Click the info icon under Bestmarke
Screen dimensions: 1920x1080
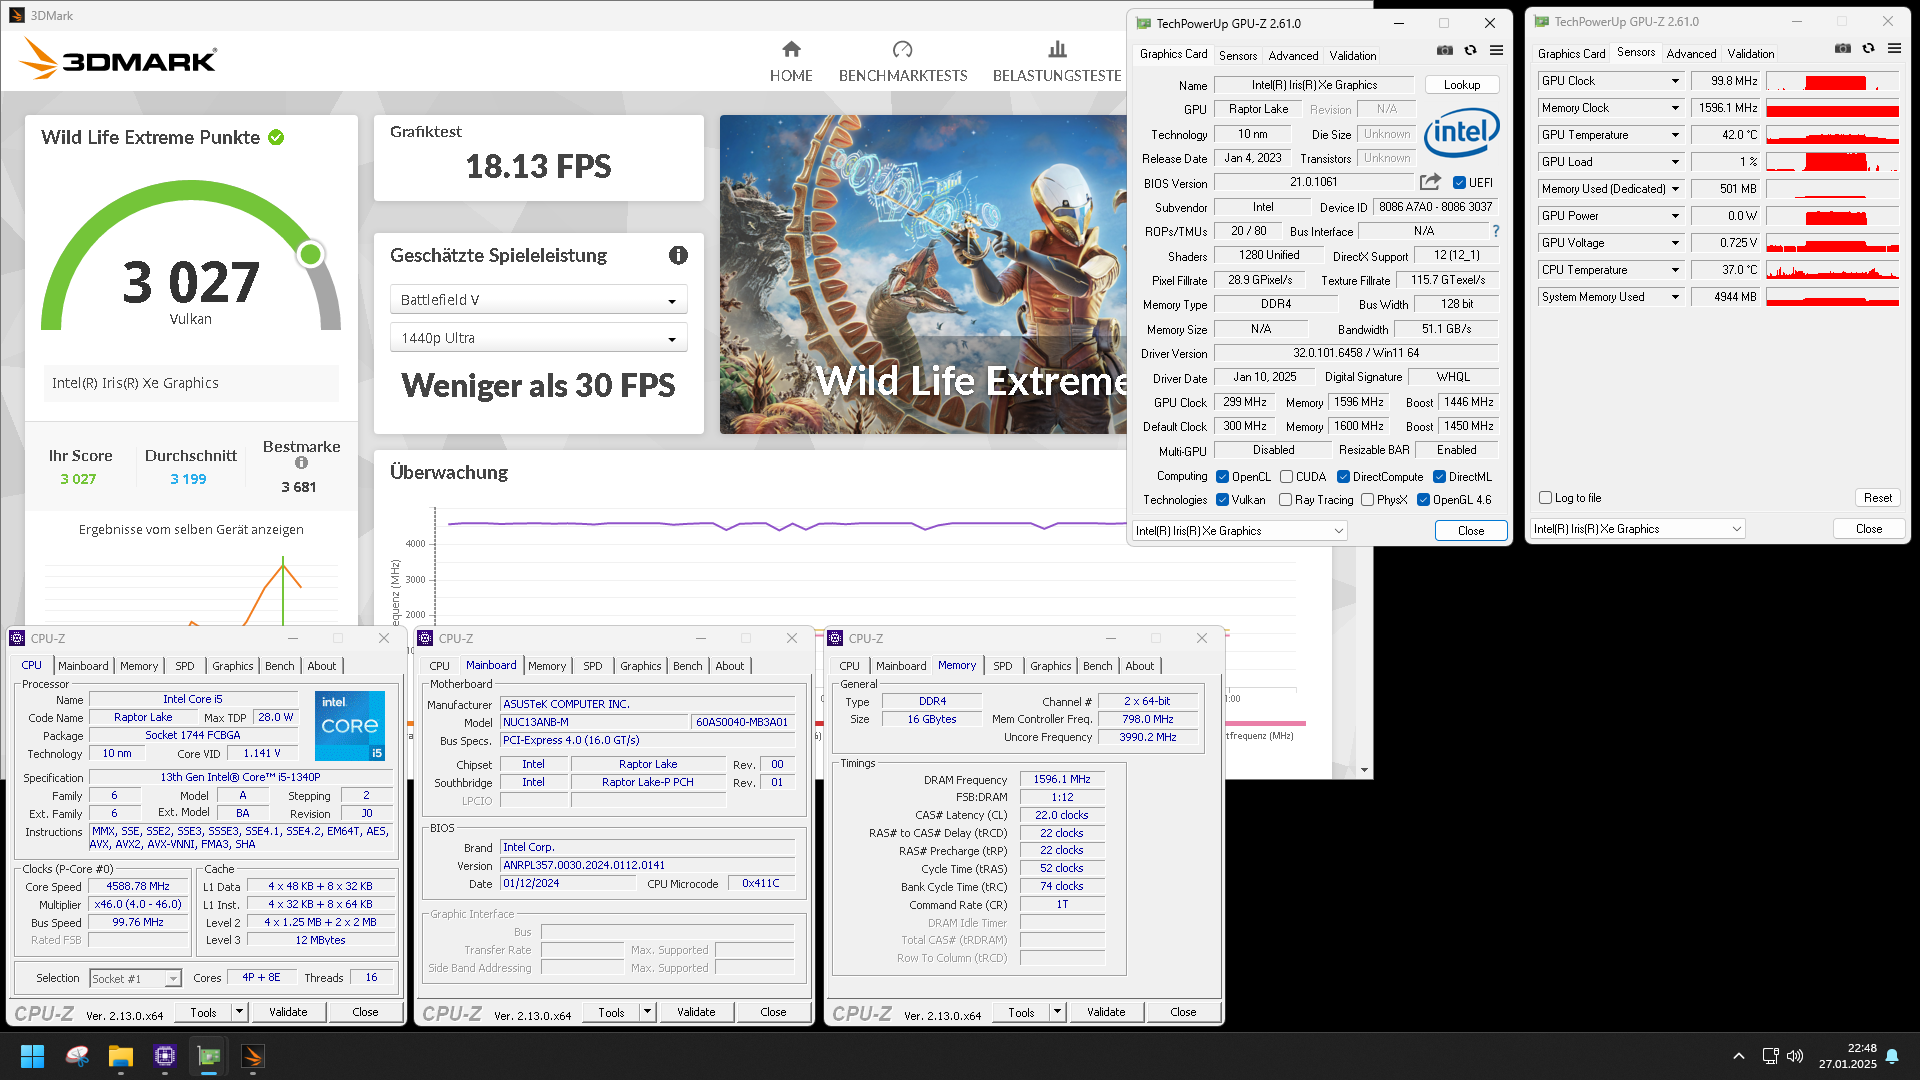coord(301,463)
